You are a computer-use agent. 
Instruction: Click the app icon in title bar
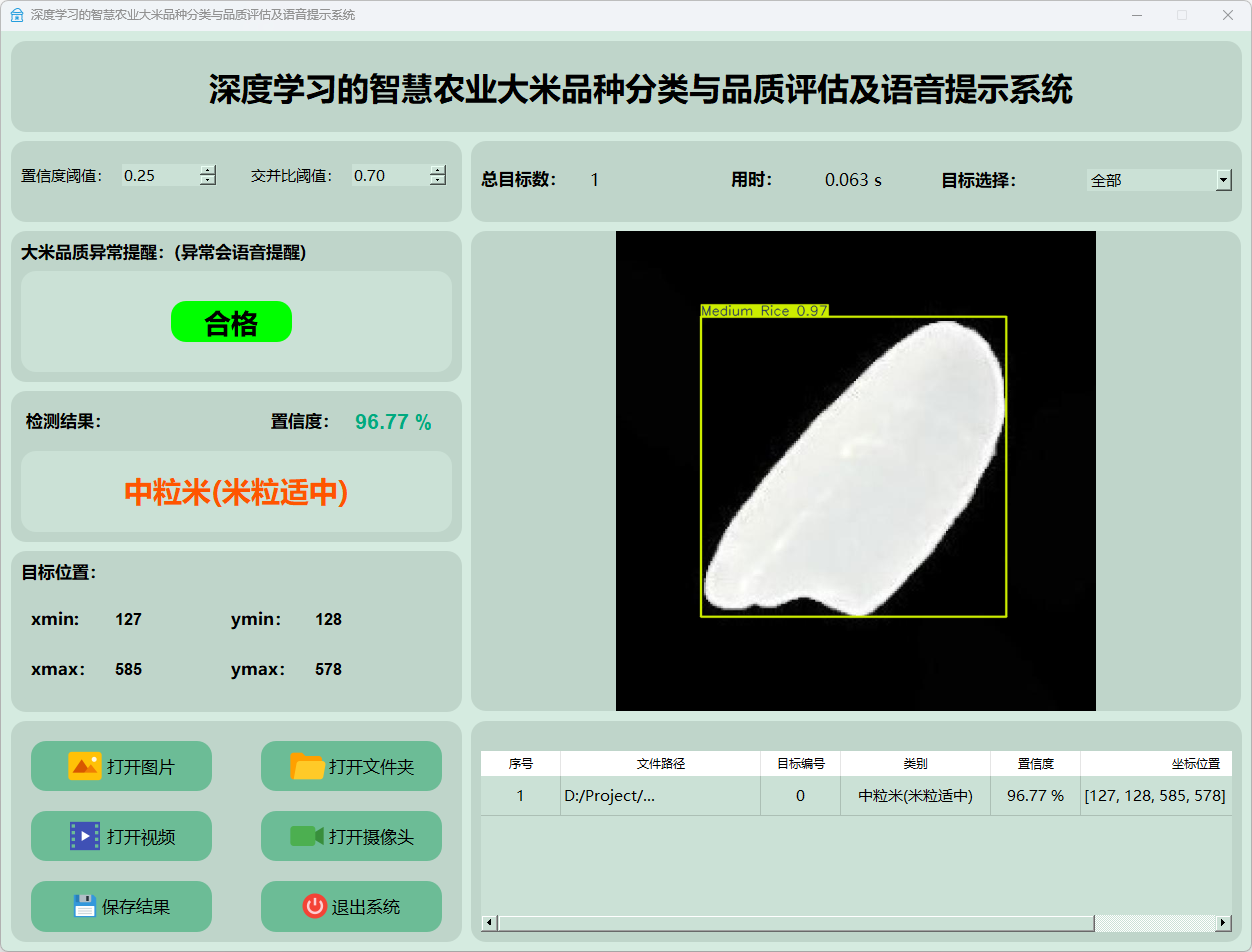pos(16,15)
